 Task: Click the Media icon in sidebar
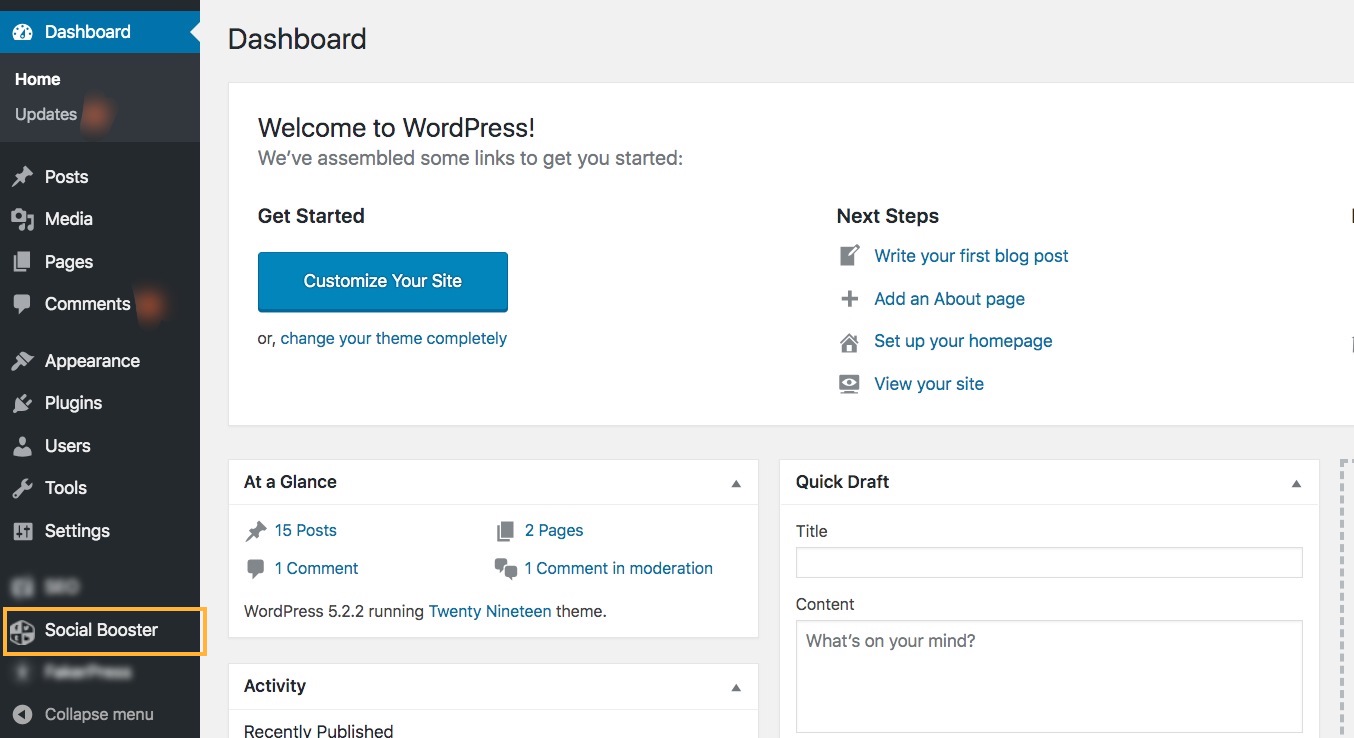coord(22,219)
